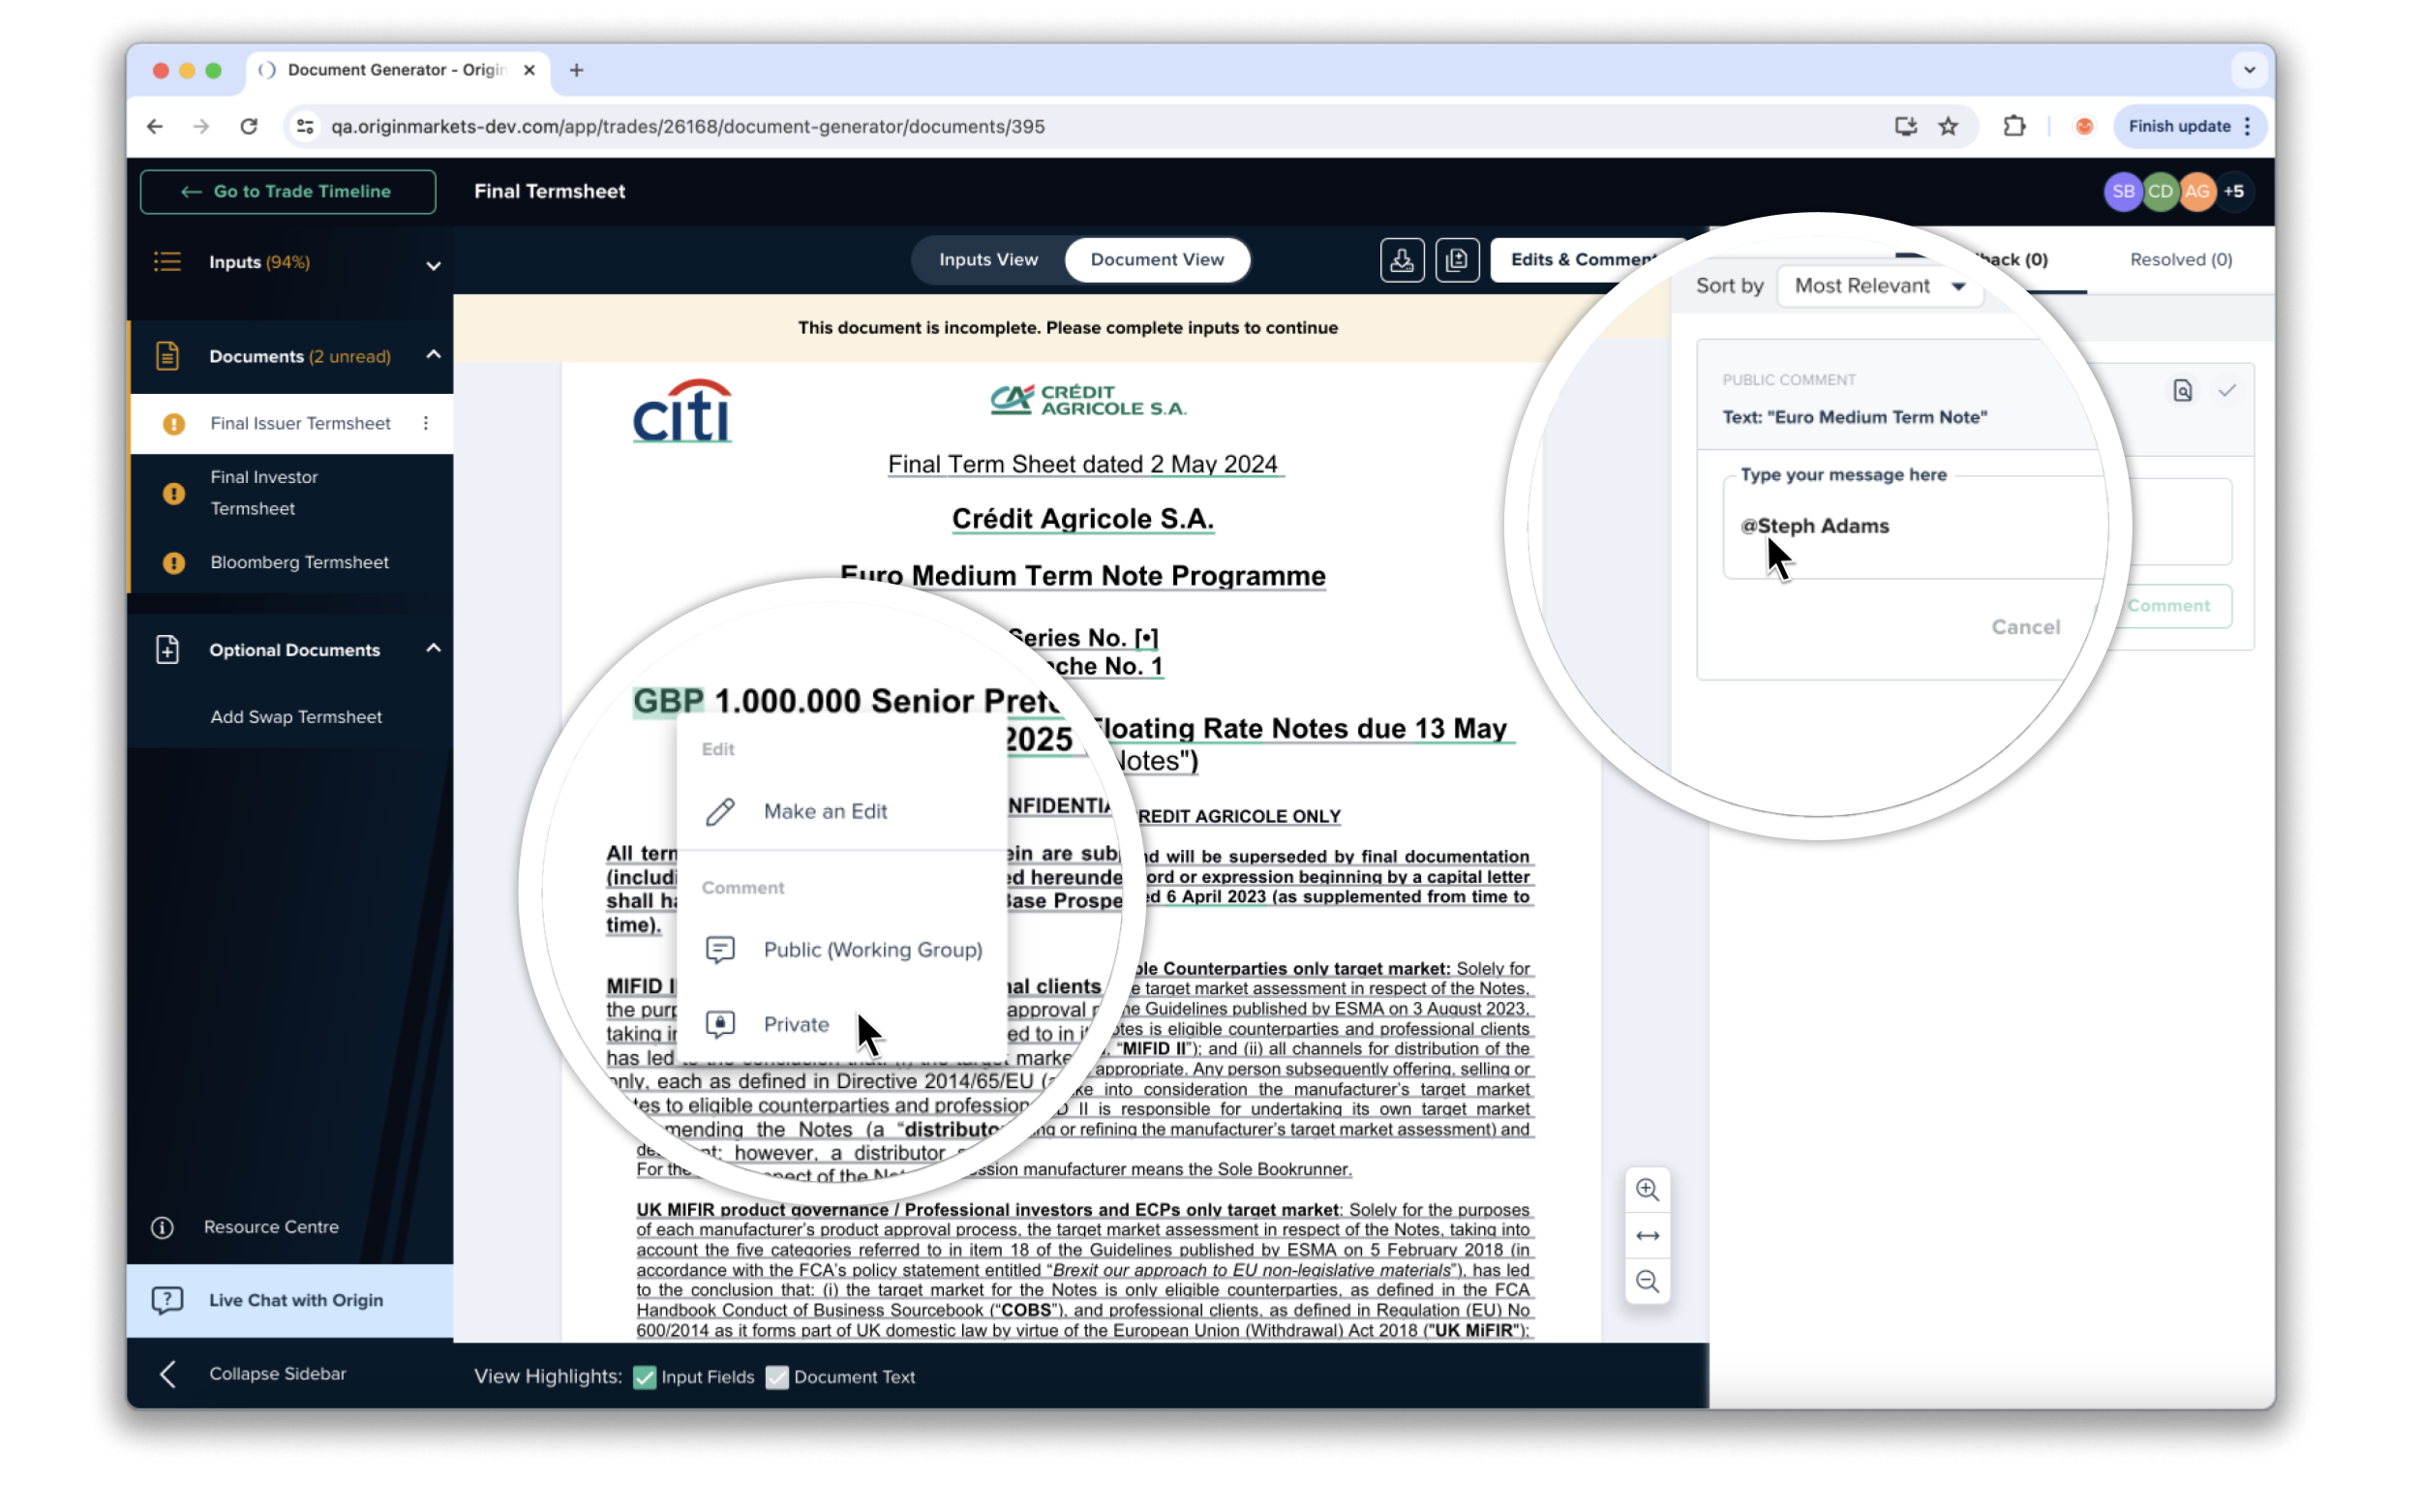This screenshot has height=1512, width=2420.
Task: Select Private comment from context menu
Action: coord(795,1024)
